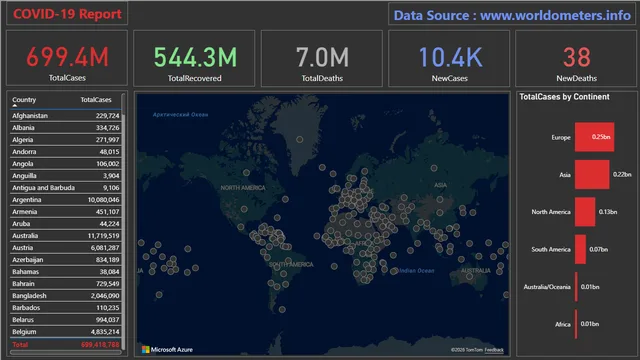This screenshot has height=360, width=640.
Task: Select the Australia/Oceania bar in chart
Action: tap(576, 287)
